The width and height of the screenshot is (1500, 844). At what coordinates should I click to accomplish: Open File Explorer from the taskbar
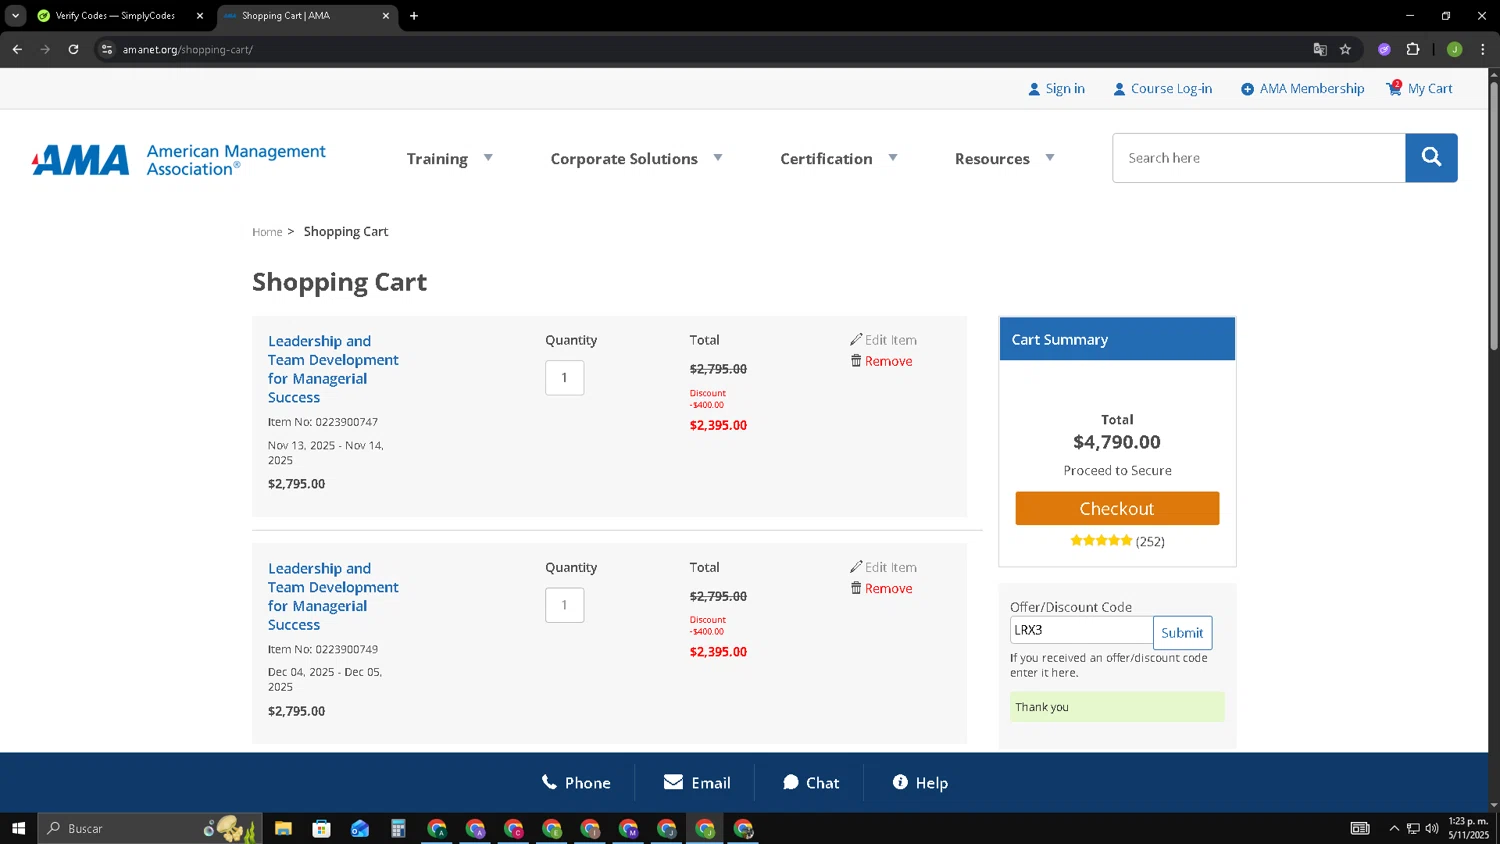coord(283,828)
